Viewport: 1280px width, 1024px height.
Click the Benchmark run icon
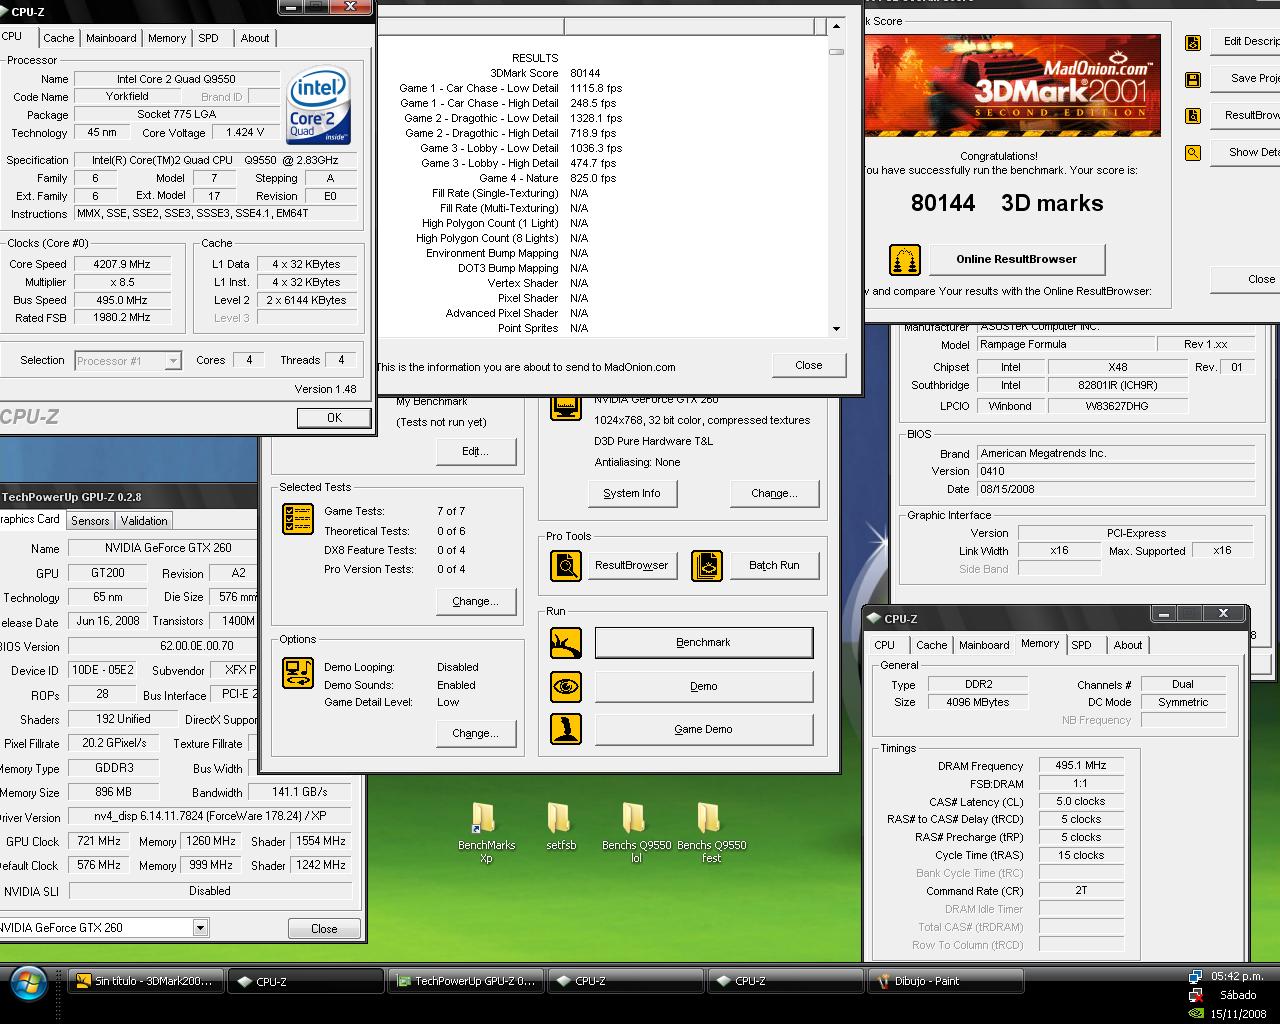coord(566,643)
